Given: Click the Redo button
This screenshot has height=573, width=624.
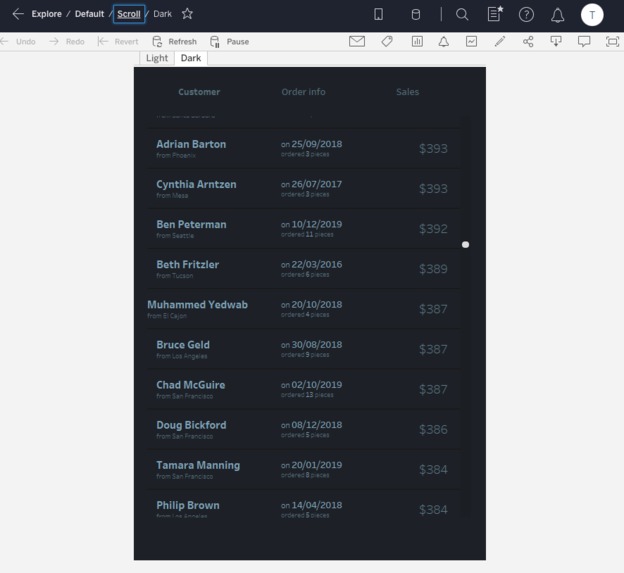Looking at the screenshot, I should (x=67, y=41).
